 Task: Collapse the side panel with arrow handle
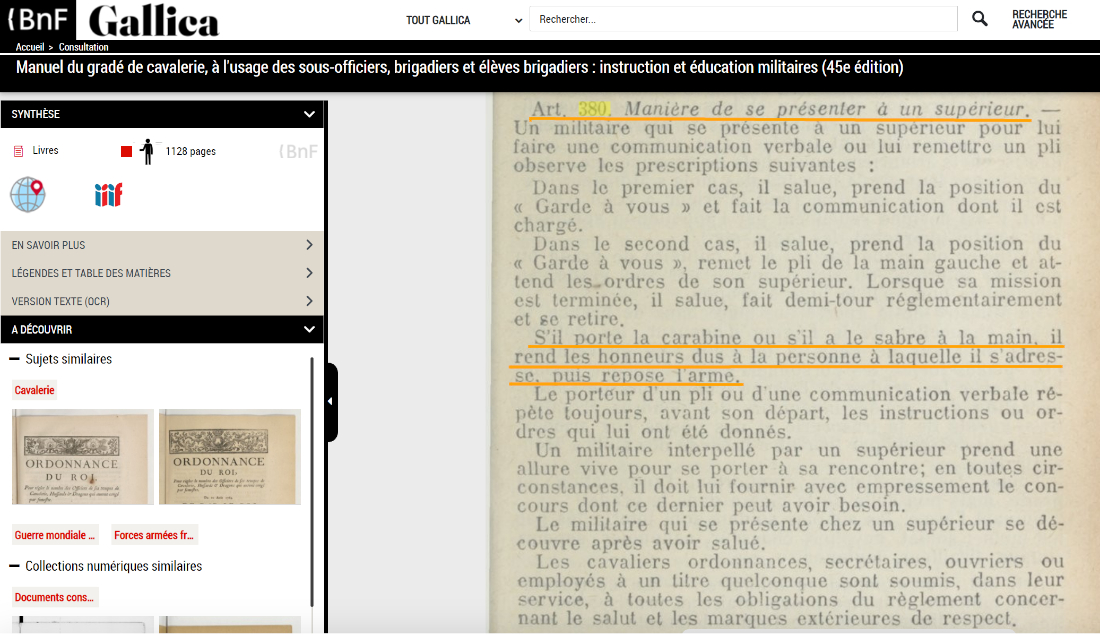tap(331, 402)
